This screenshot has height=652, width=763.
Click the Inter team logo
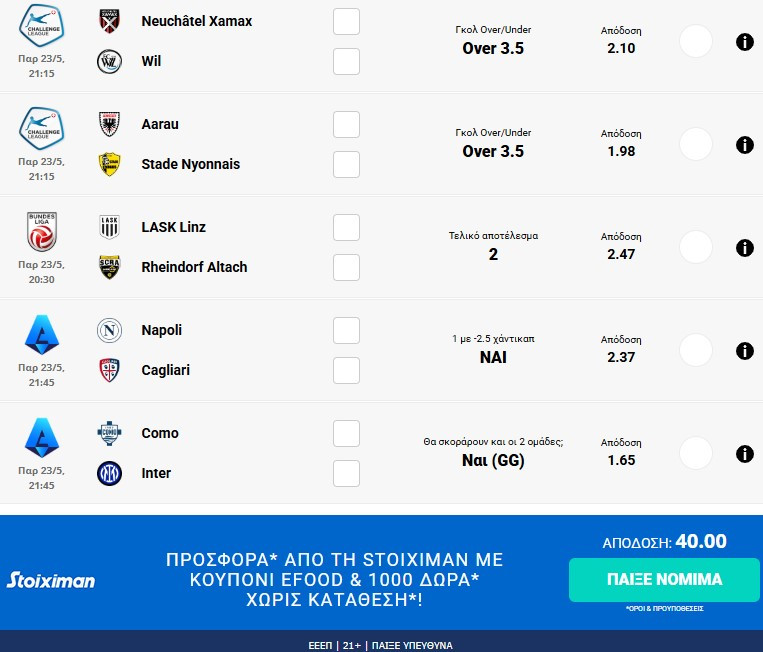109,473
